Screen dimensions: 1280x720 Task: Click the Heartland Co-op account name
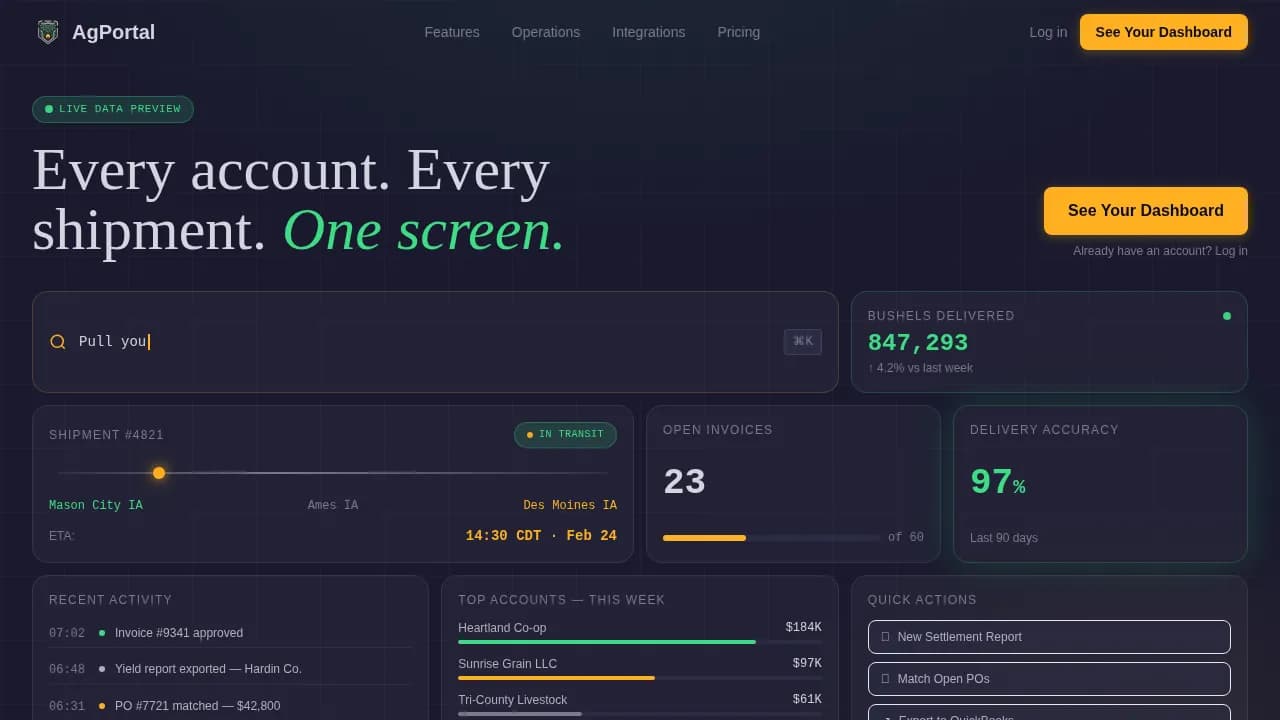click(502, 628)
